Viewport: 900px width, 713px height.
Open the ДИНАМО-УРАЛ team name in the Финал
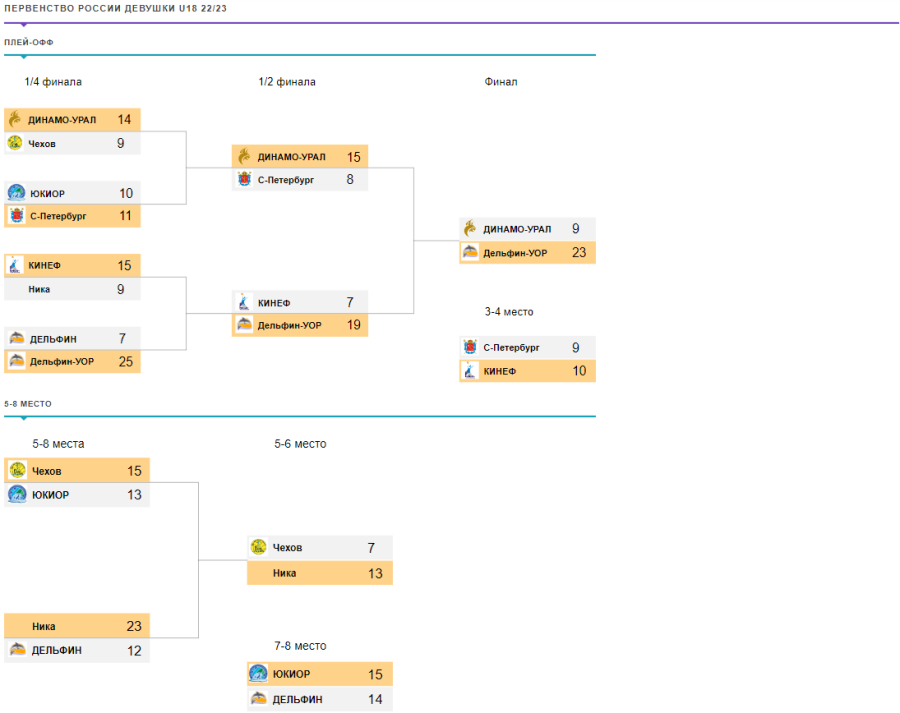pos(517,229)
